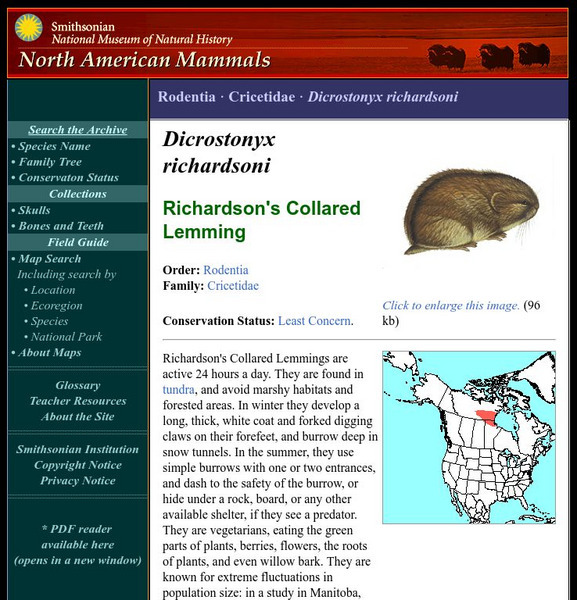Open Teacher Resources page

tap(78, 401)
